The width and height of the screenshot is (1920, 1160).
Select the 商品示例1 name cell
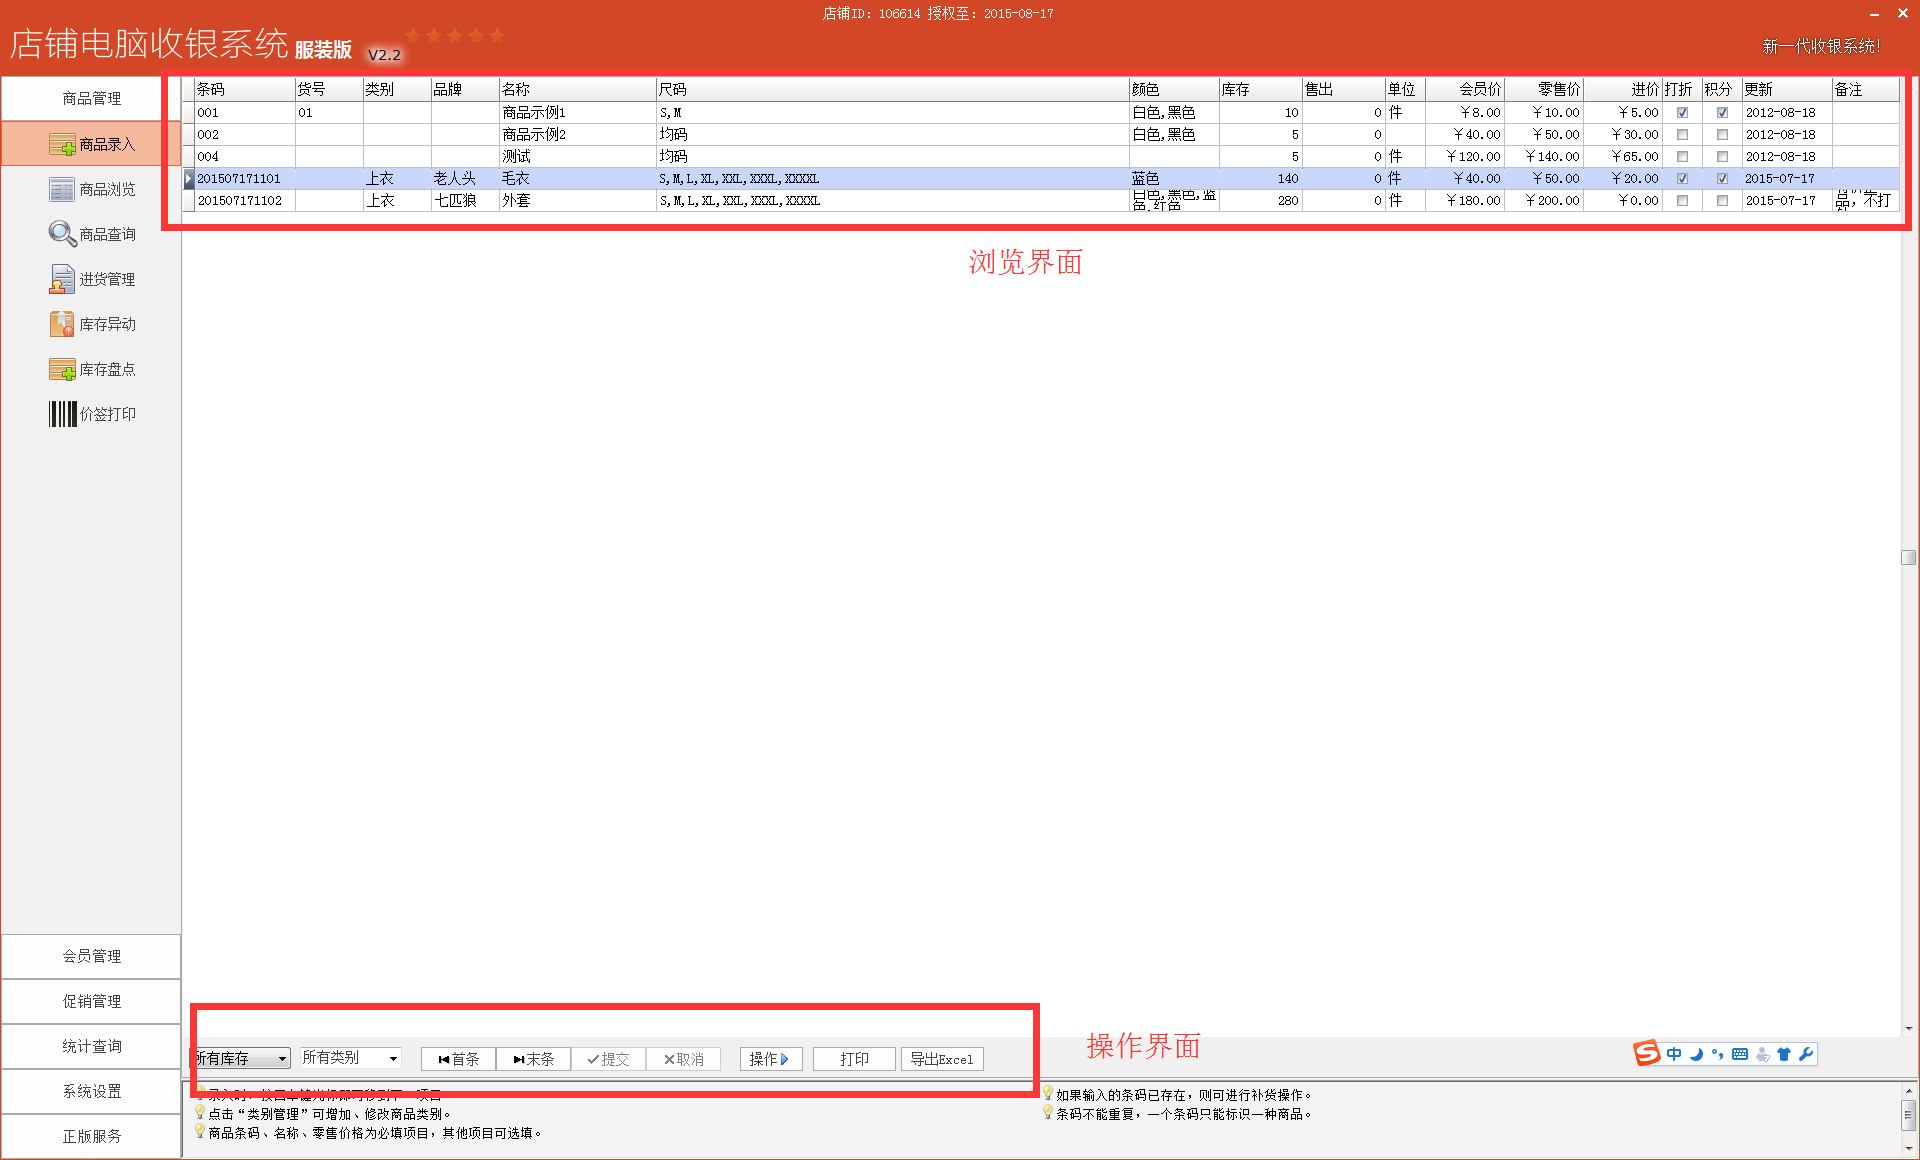[x=578, y=113]
